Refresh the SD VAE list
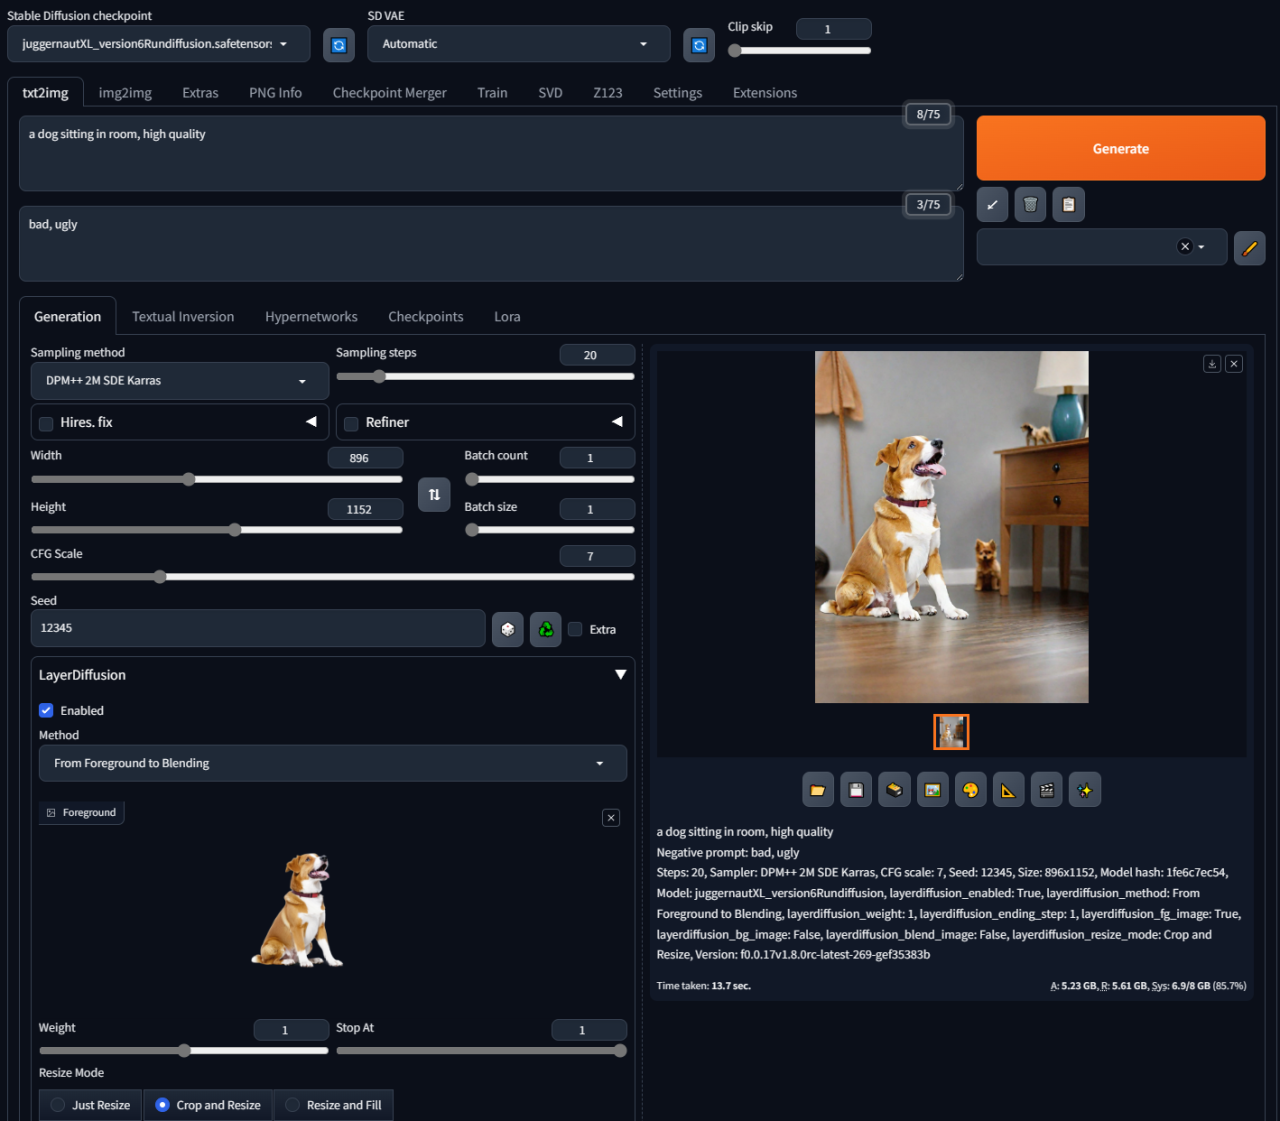Screen dimensions: 1280x1121 699,45
